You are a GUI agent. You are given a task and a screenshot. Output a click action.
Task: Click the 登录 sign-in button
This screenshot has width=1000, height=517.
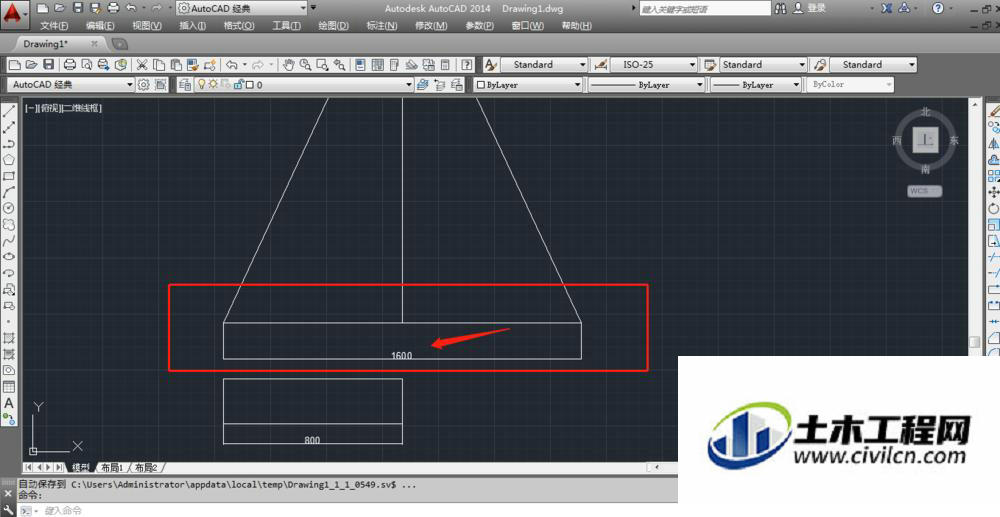(817, 8)
